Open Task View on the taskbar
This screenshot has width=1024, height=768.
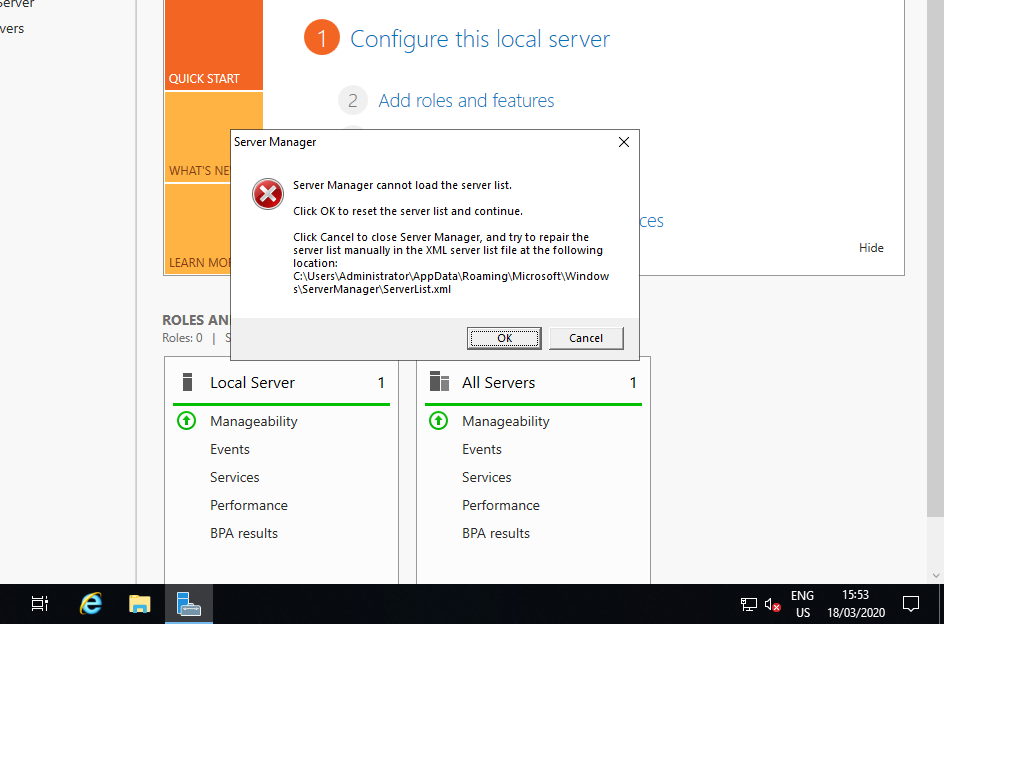click(x=40, y=604)
